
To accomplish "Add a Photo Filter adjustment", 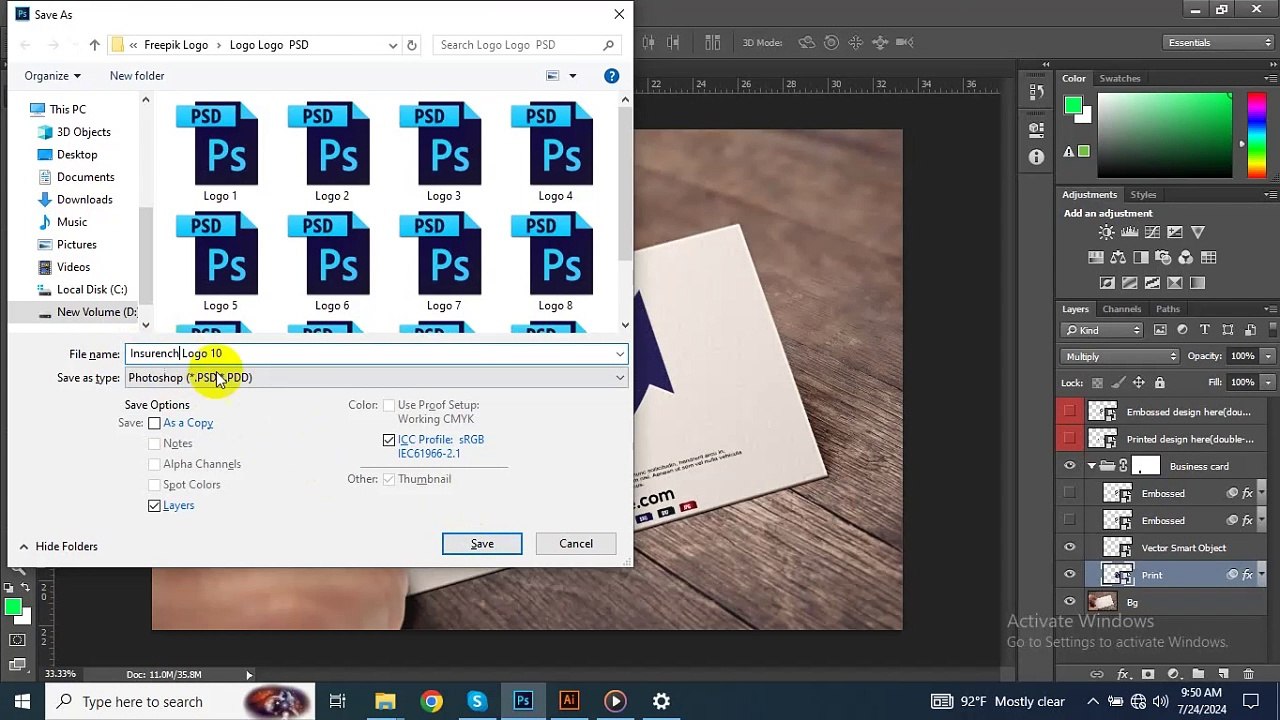I will pyautogui.click(x=1163, y=258).
